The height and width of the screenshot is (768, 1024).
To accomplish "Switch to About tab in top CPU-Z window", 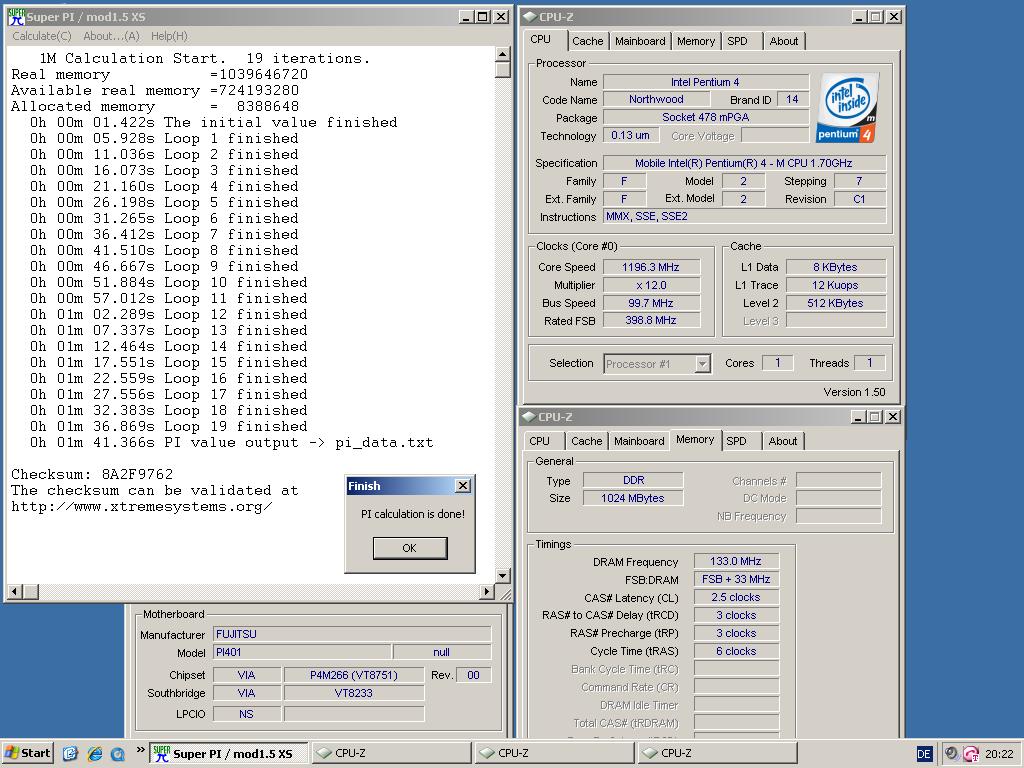I will [784, 41].
